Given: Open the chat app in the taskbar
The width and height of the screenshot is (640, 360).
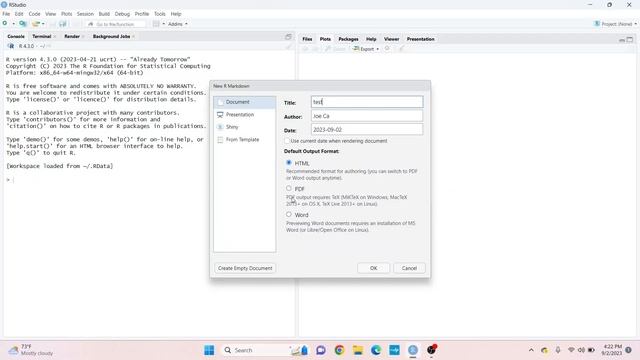Looking at the screenshot, I should (321, 350).
